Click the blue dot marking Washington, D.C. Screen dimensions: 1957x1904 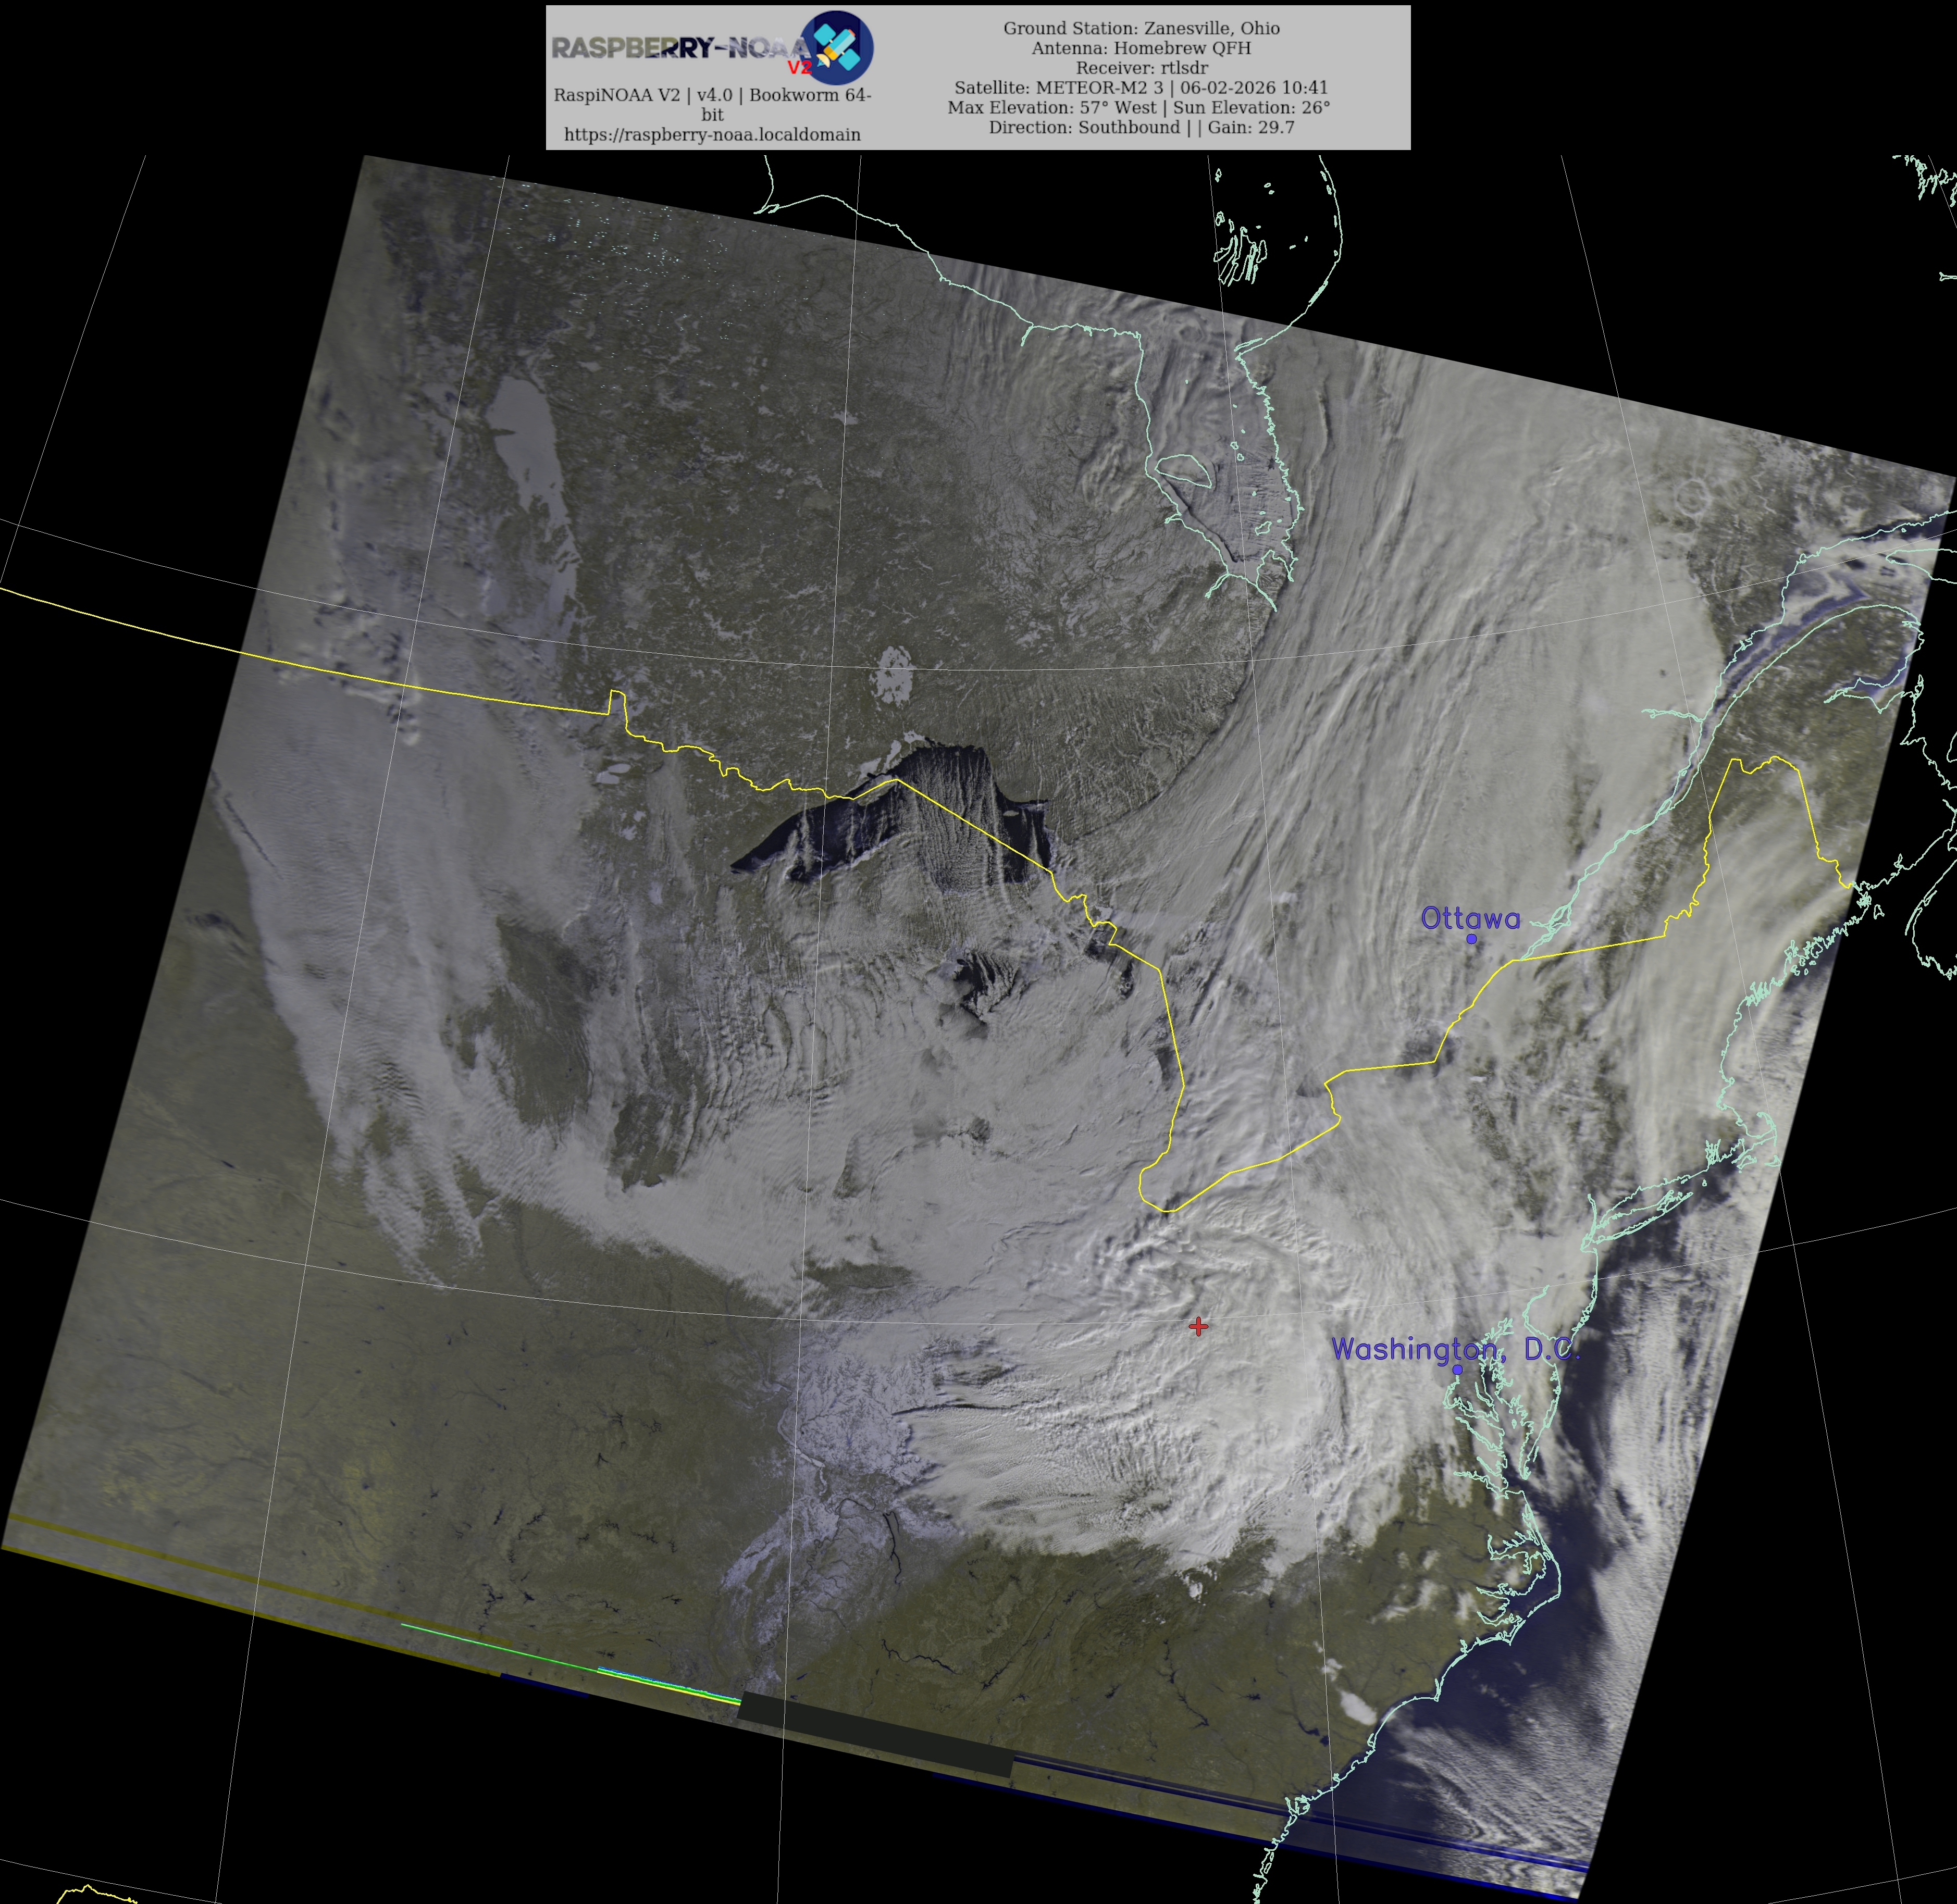[1457, 1369]
